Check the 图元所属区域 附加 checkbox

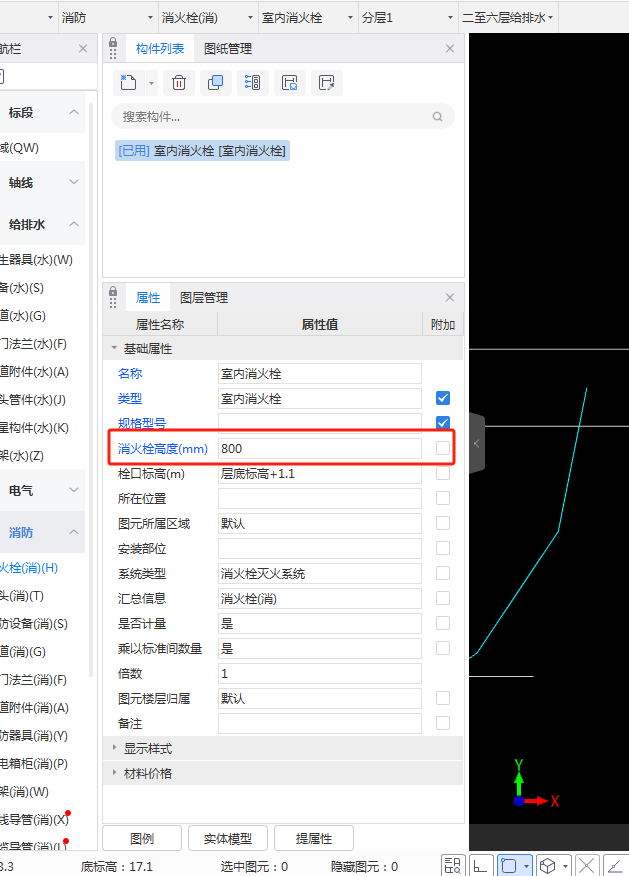(443, 523)
